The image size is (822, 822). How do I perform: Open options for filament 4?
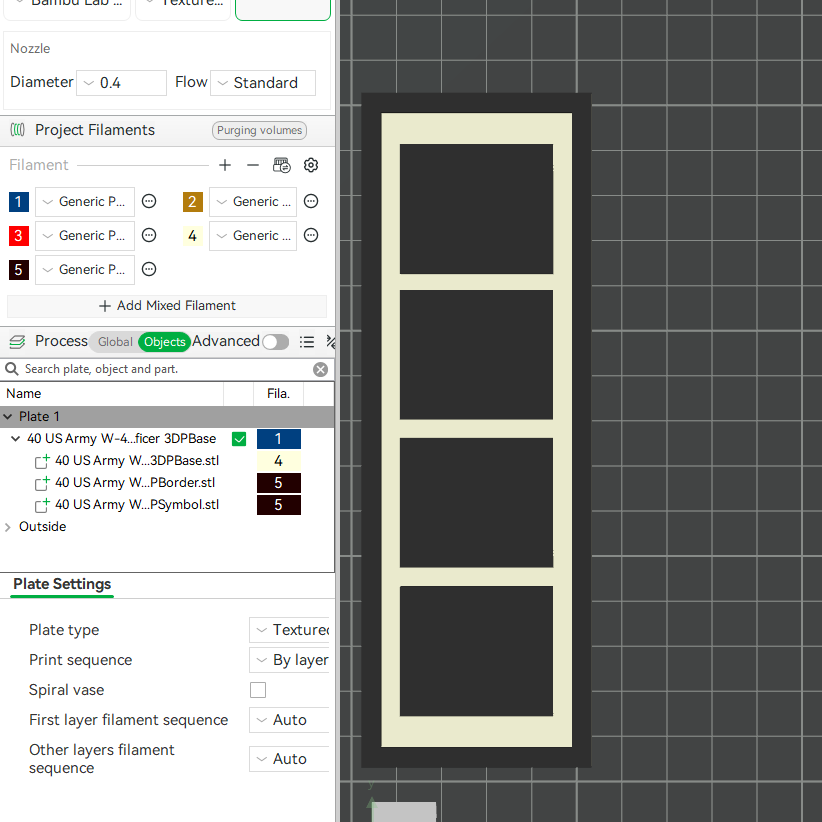311,235
